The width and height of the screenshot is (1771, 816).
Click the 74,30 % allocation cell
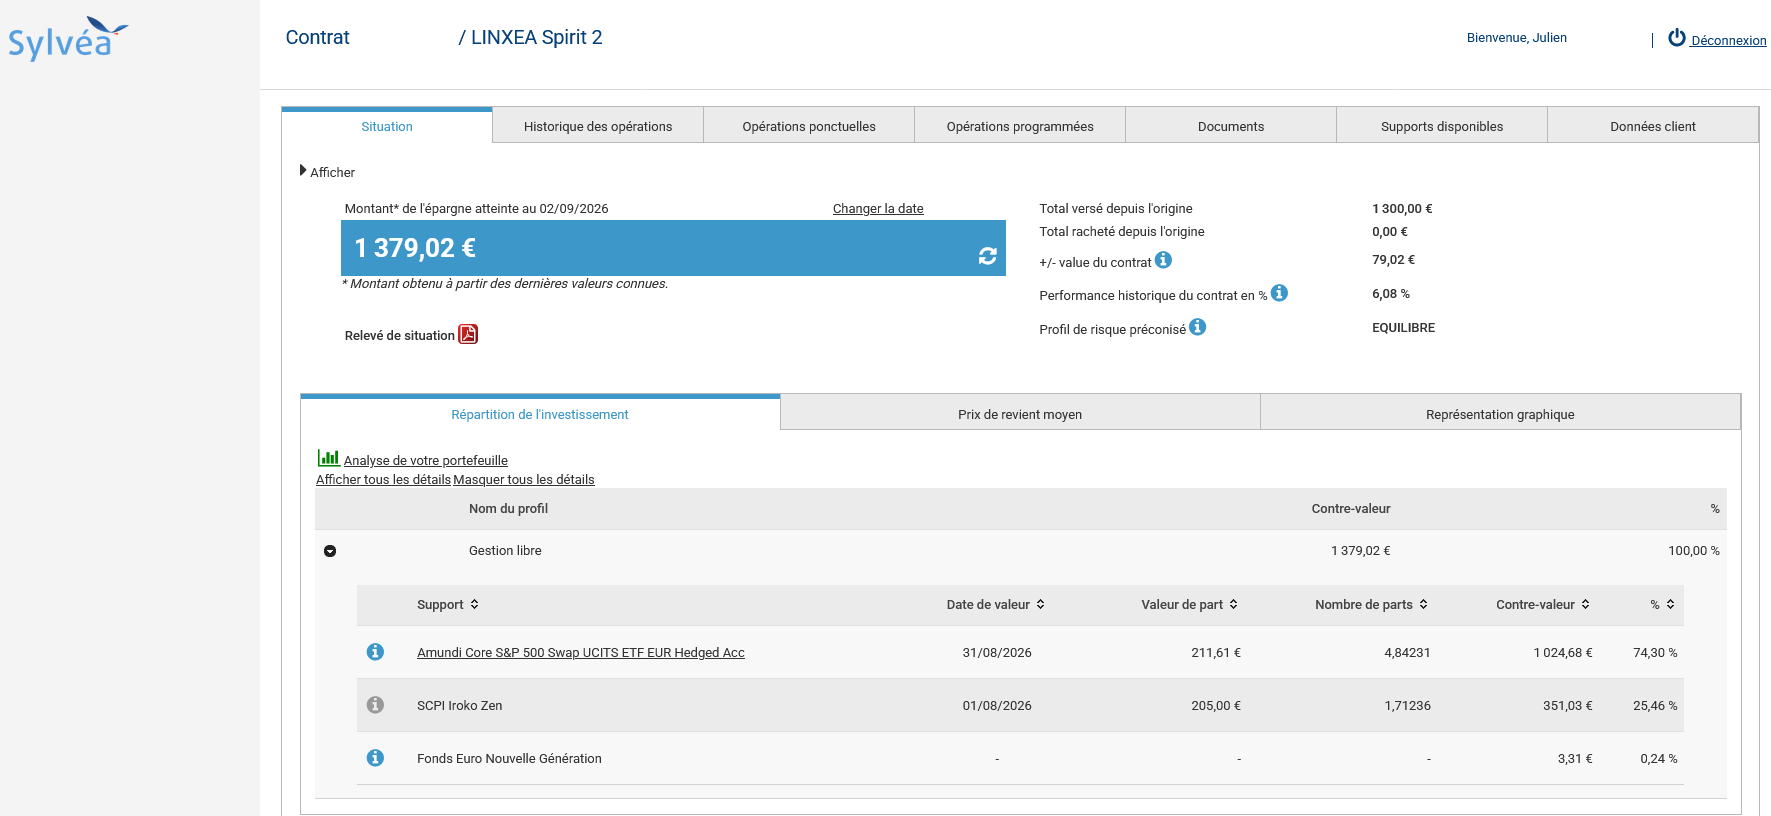pyautogui.click(x=1655, y=653)
